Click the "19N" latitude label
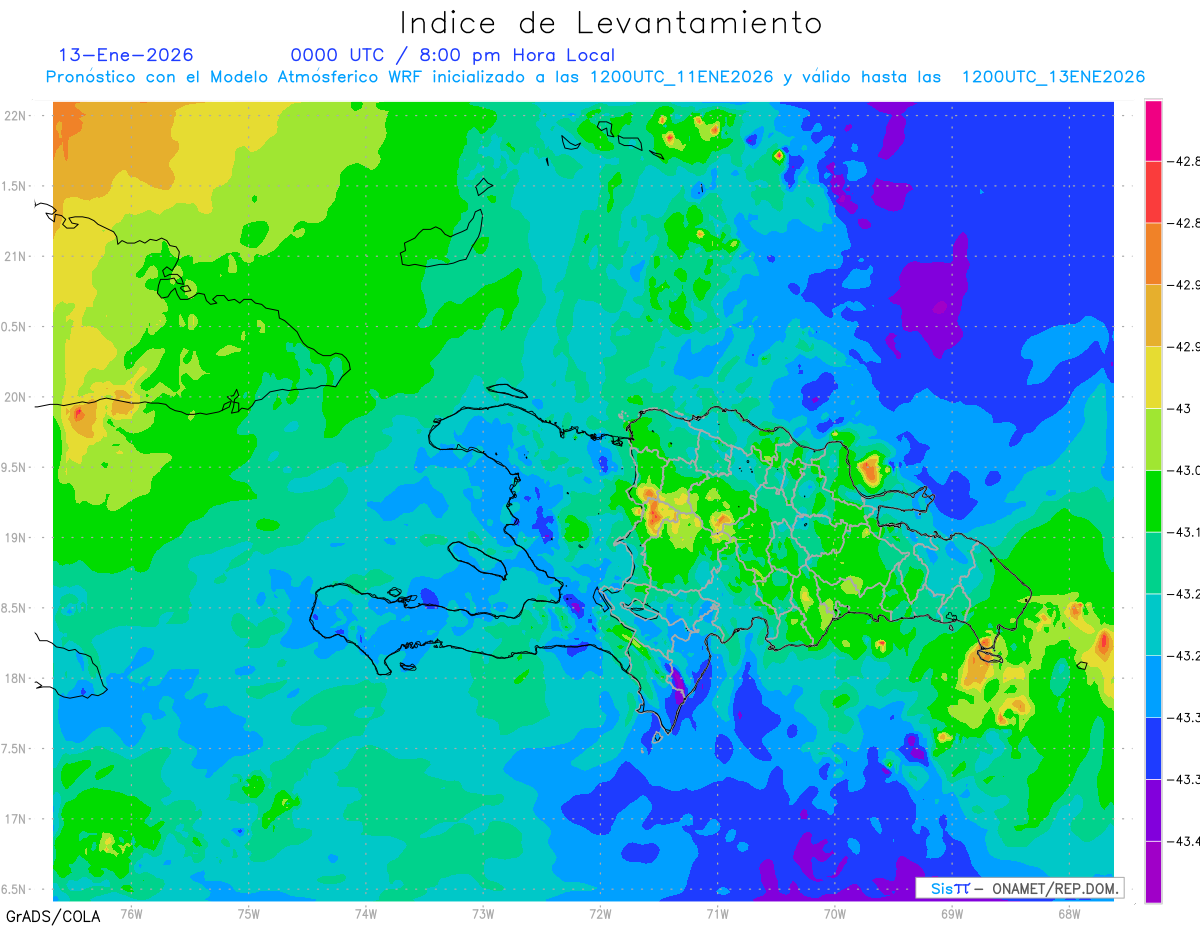 pos(17,538)
